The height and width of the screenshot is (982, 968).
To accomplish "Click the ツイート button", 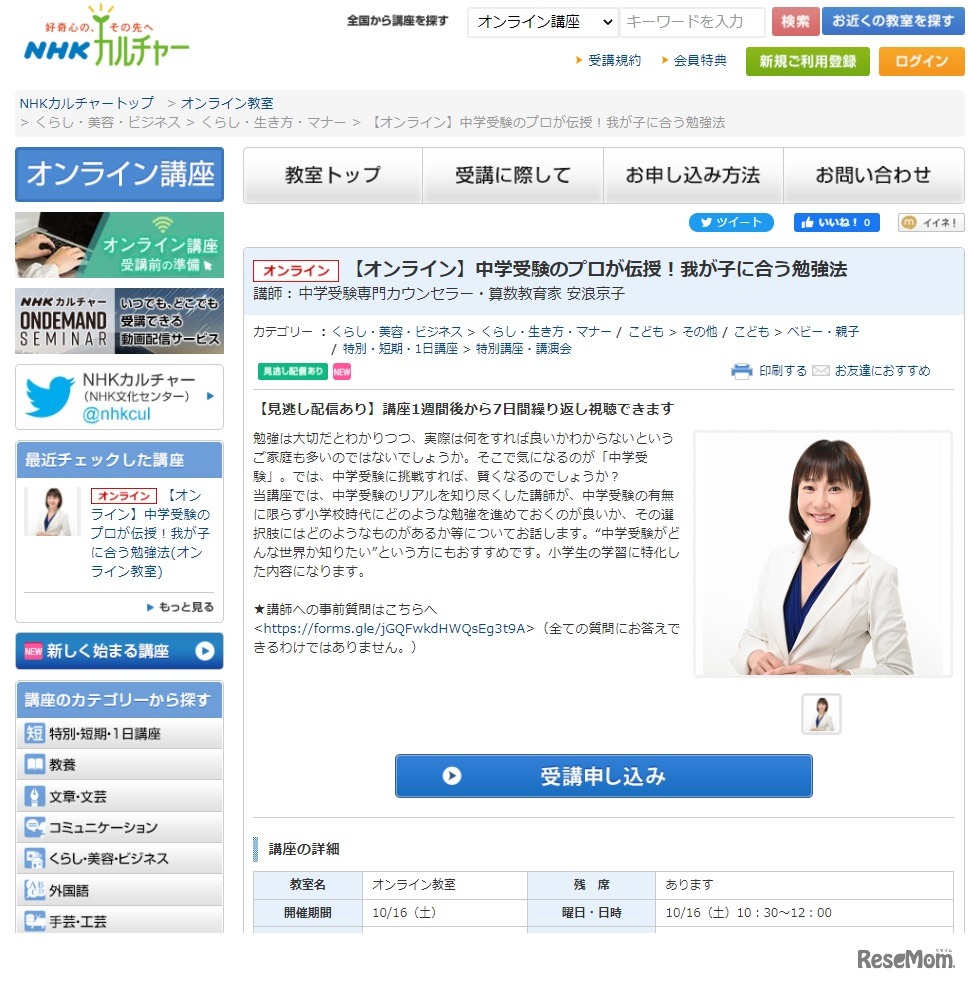I will pyautogui.click(x=731, y=223).
